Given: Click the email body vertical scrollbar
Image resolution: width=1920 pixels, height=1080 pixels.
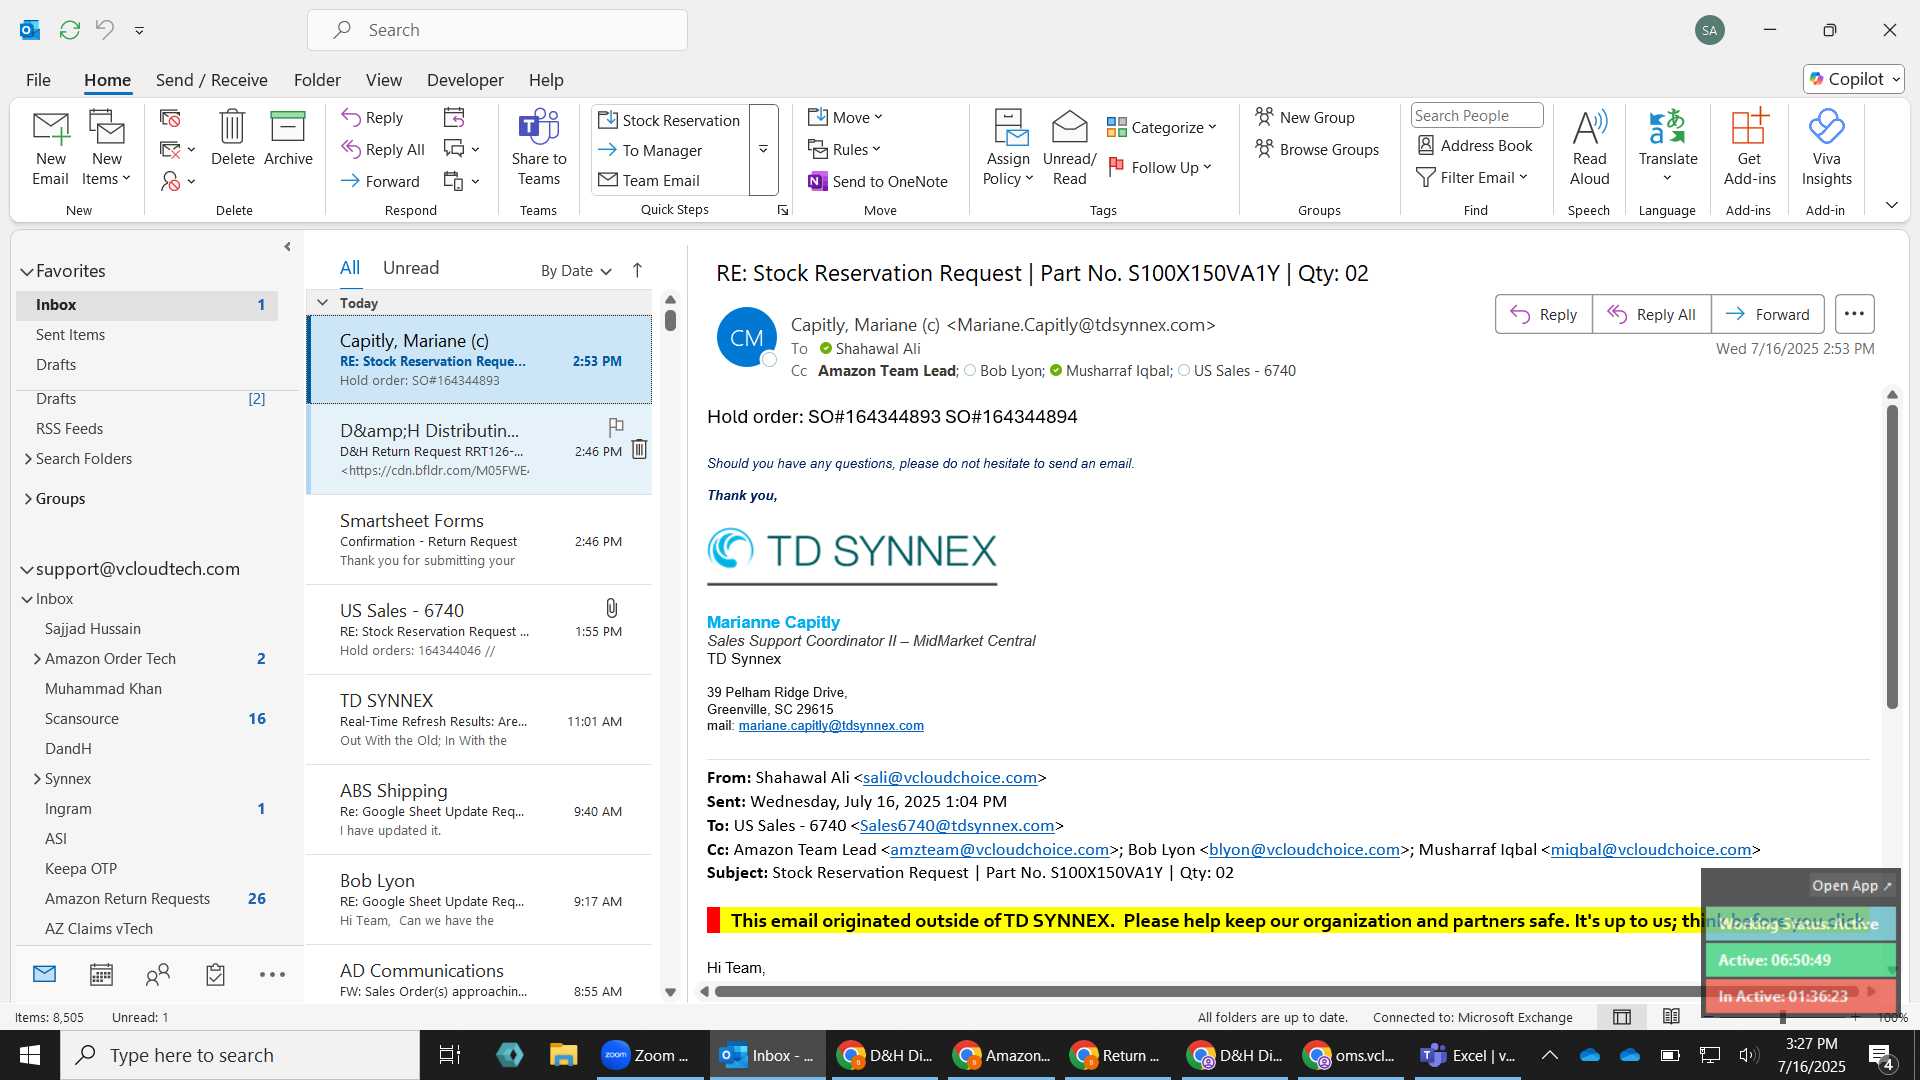Looking at the screenshot, I should [1892, 557].
